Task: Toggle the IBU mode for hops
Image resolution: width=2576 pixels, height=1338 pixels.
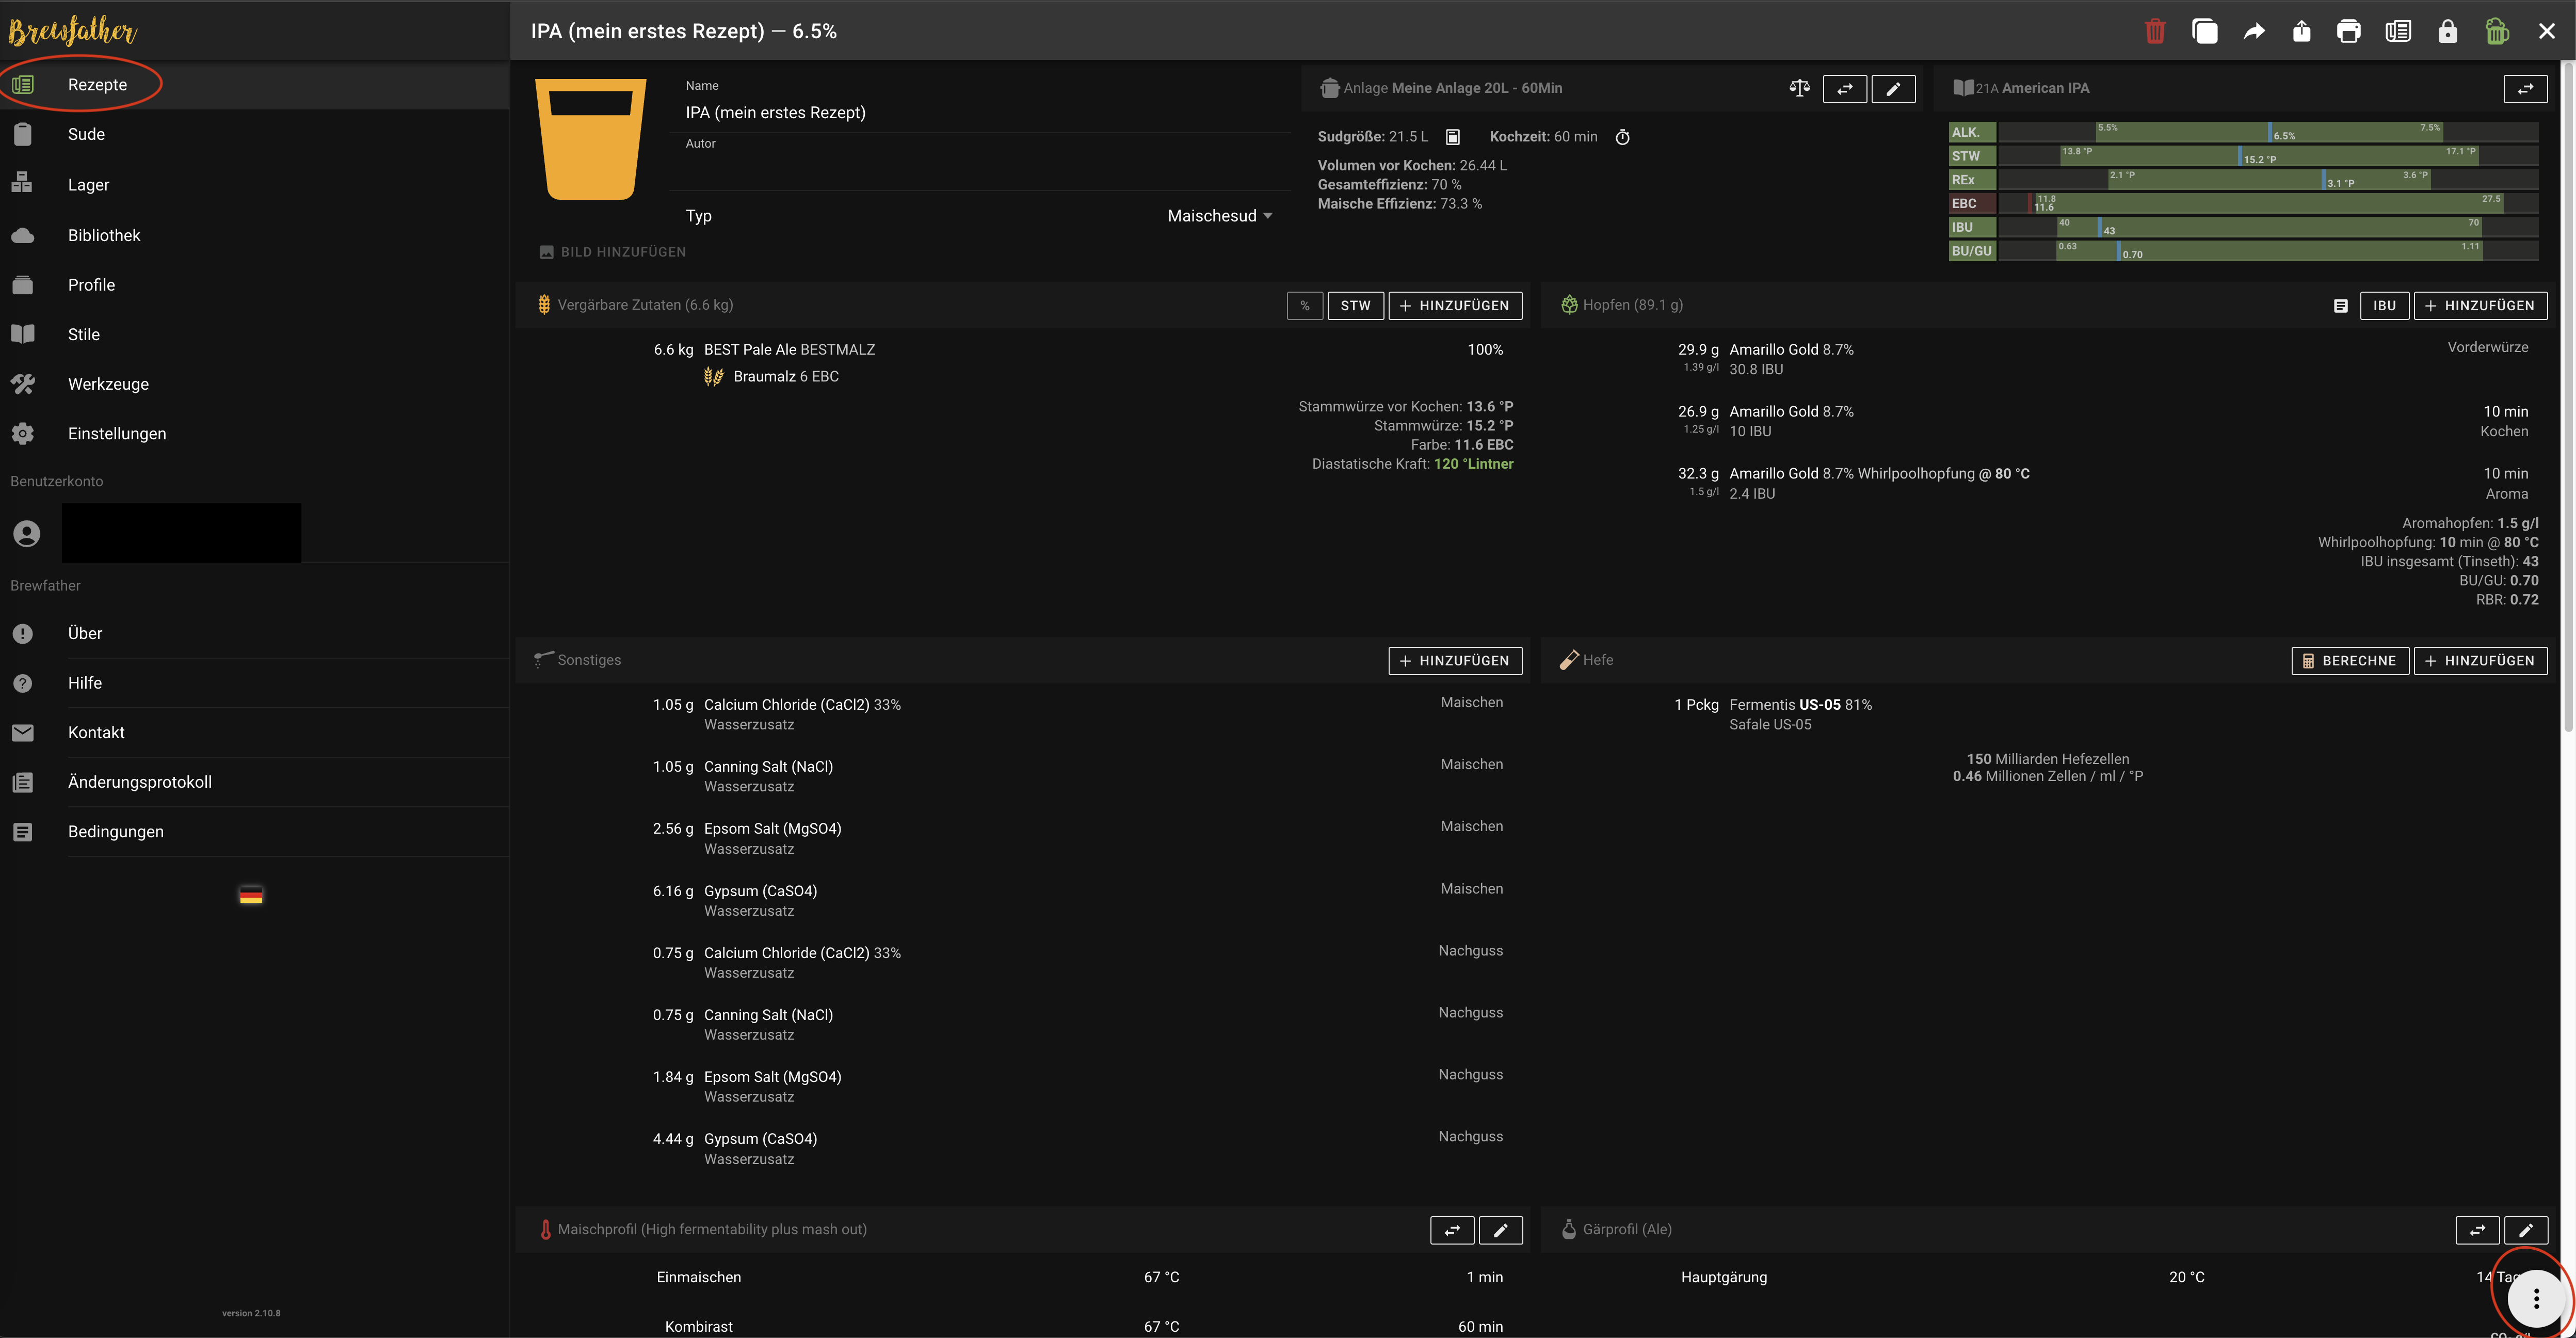Action: click(2384, 306)
